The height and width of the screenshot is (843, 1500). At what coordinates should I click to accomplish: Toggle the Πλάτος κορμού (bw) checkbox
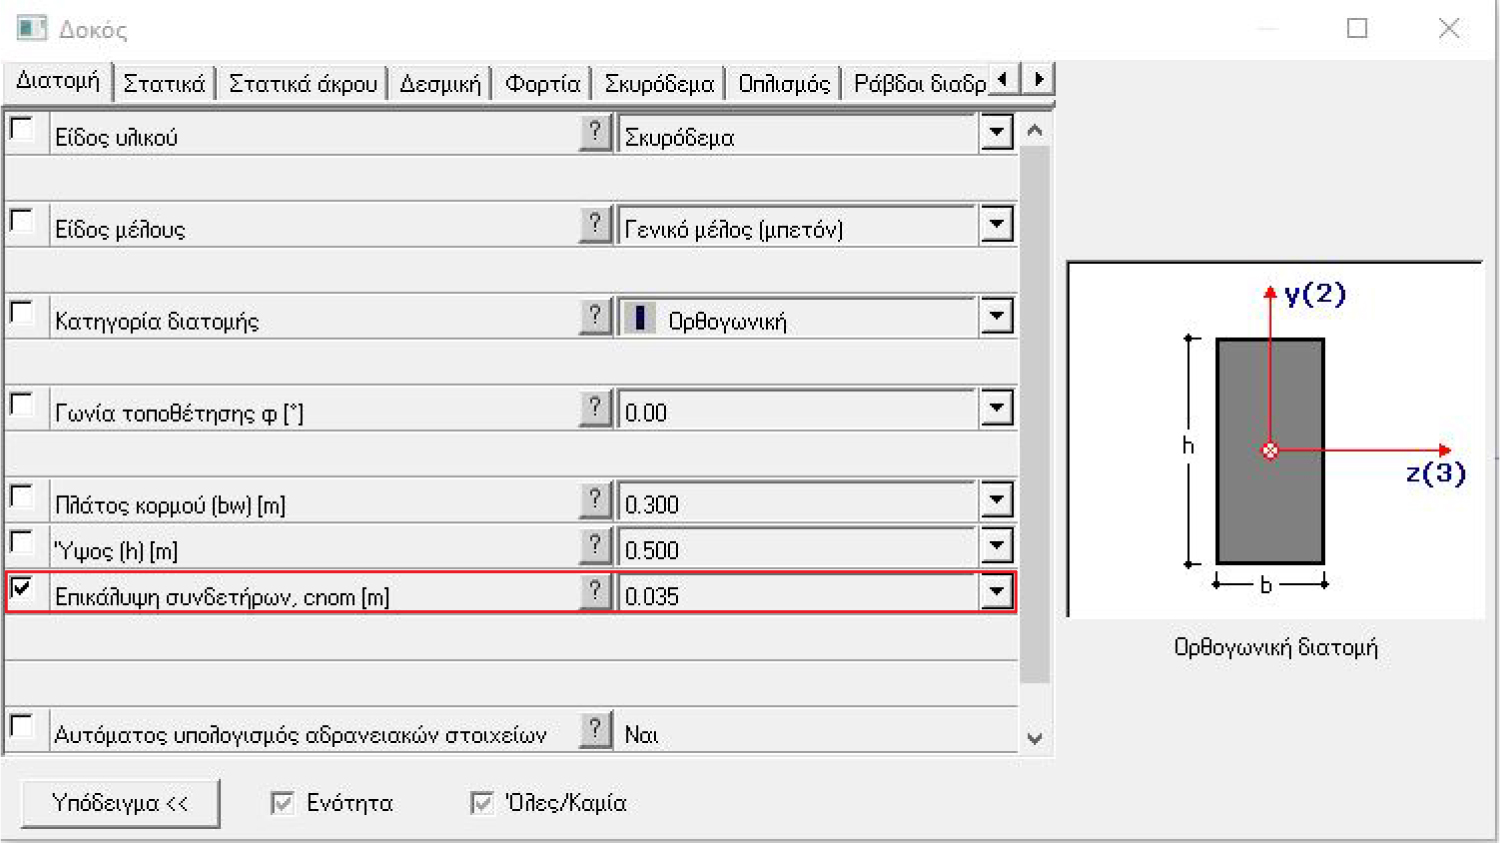tap(21, 497)
